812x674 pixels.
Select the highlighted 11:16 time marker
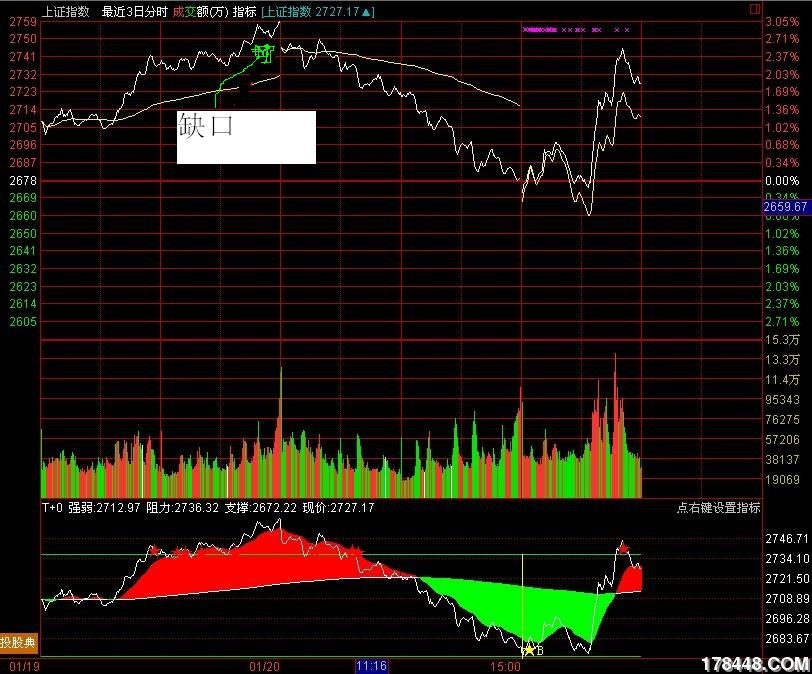[x=371, y=664]
